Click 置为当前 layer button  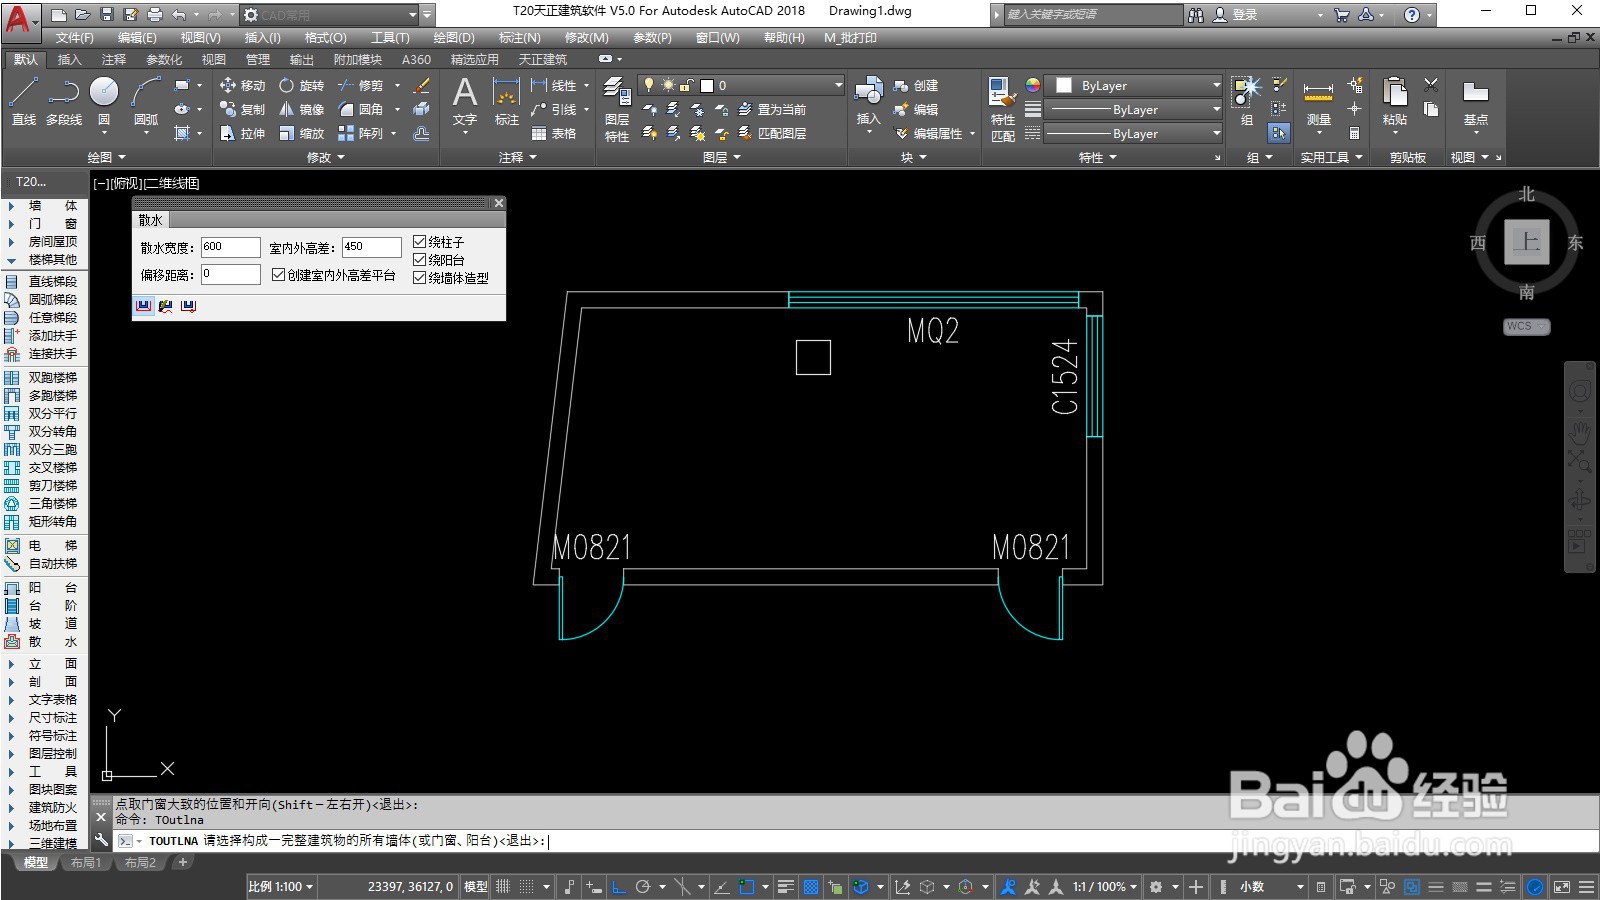click(x=772, y=109)
